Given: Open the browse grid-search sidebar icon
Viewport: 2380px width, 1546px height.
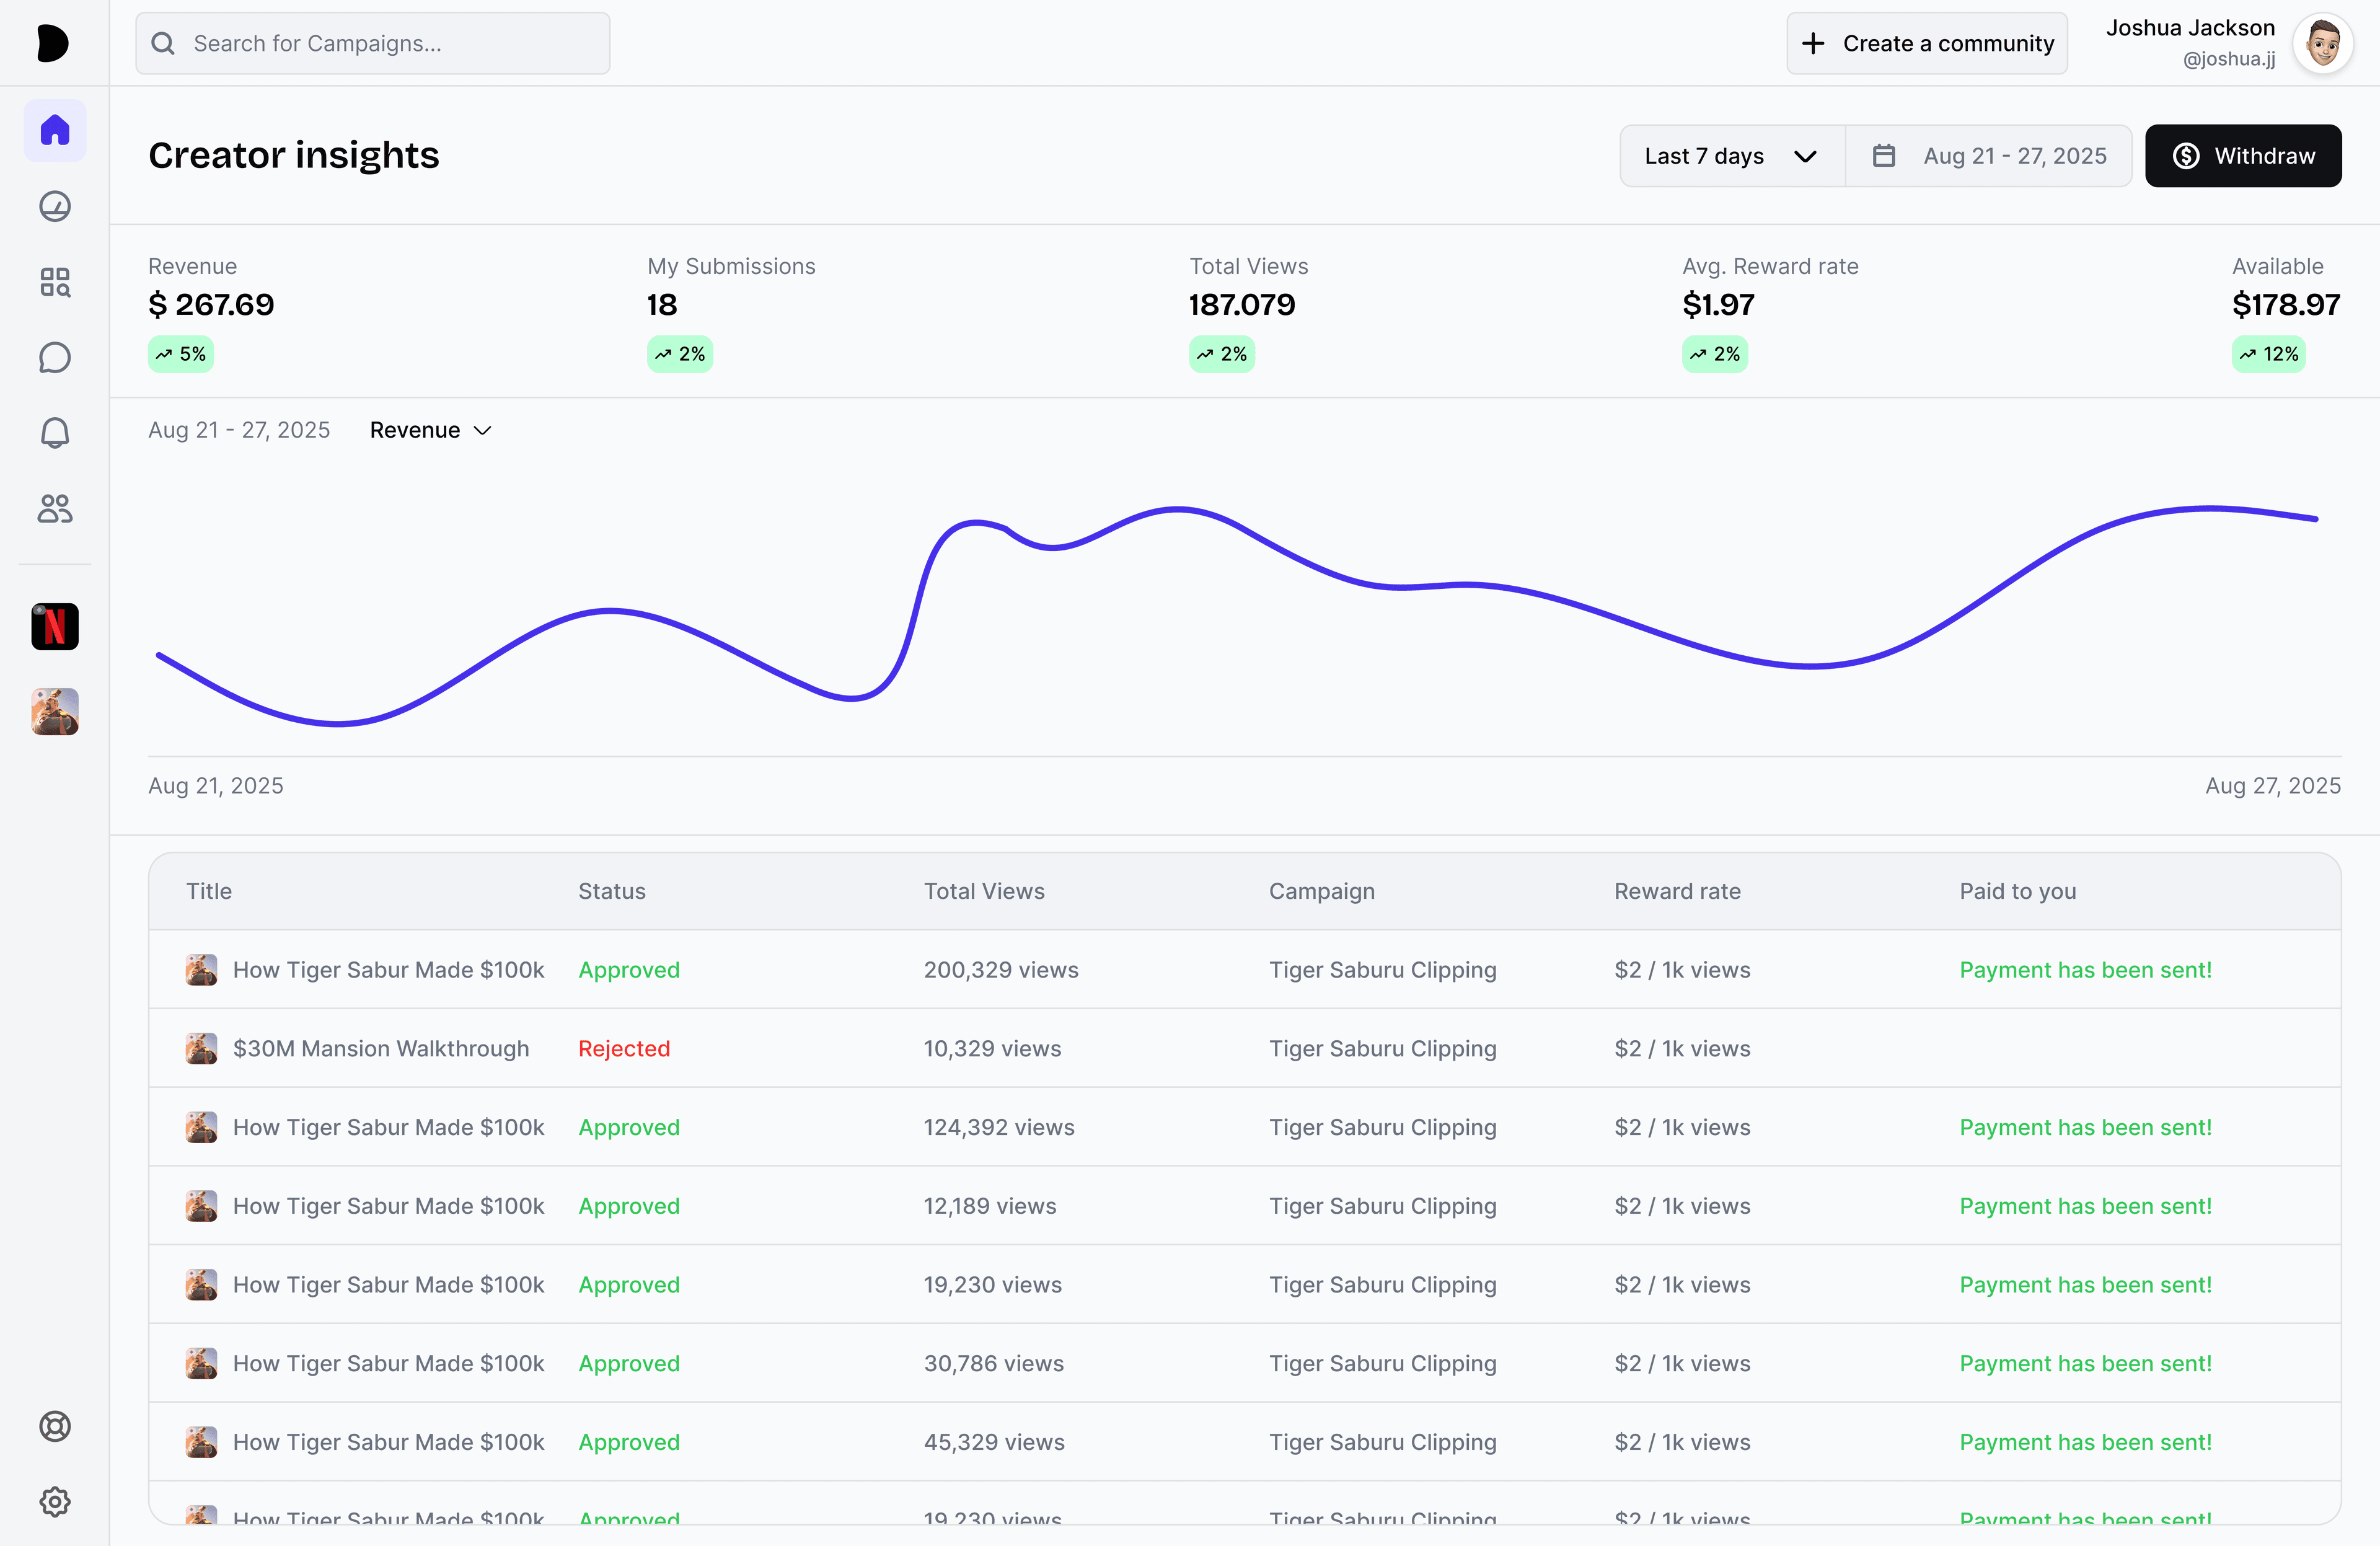Looking at the screenshot, I should click(54, 282).
